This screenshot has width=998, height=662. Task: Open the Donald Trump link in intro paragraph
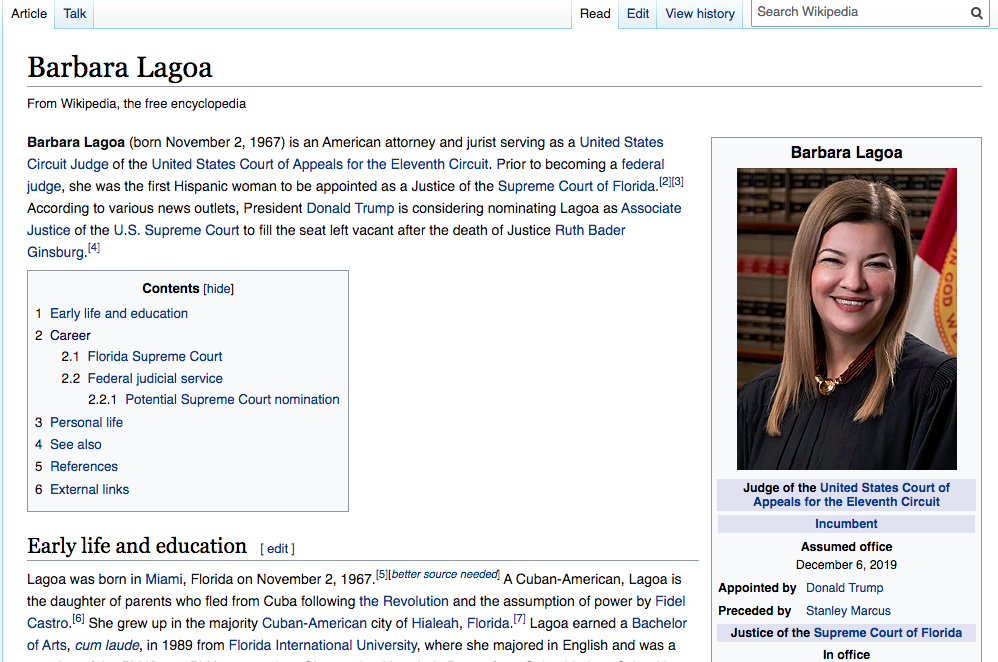tap(350, 208)
